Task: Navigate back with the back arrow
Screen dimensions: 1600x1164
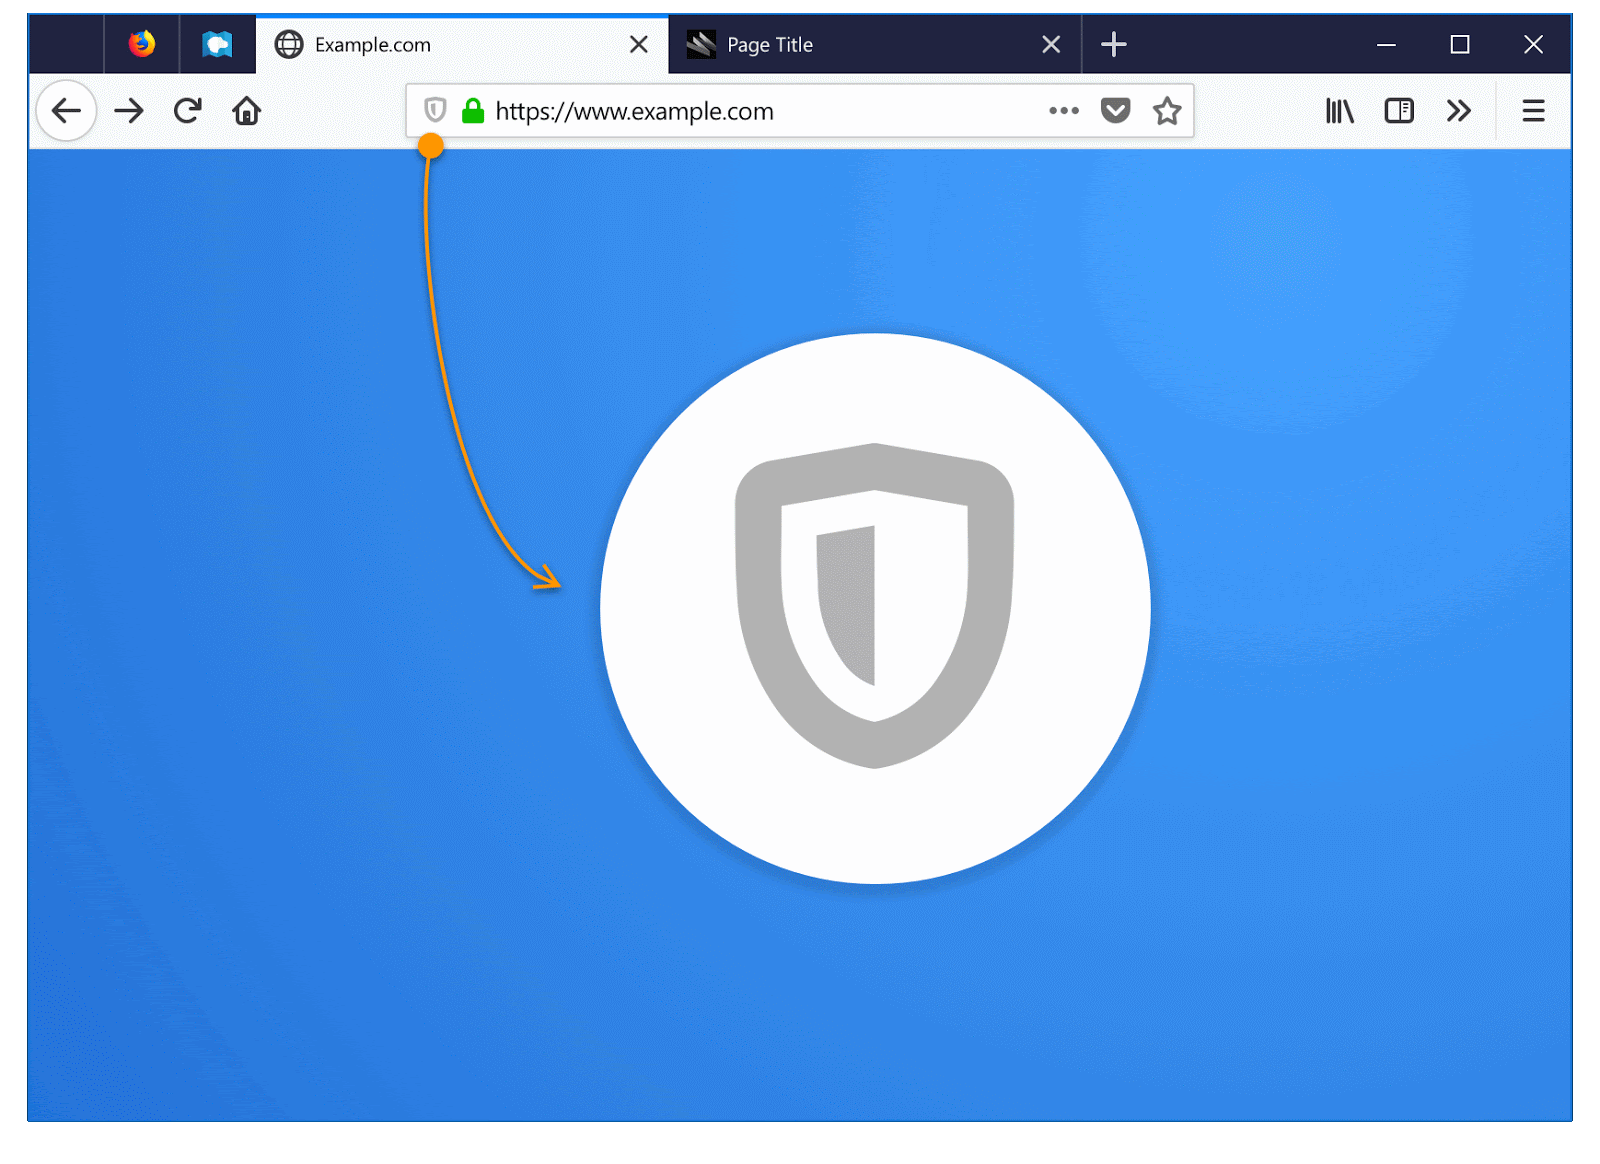Action: [x=66, y=111]
